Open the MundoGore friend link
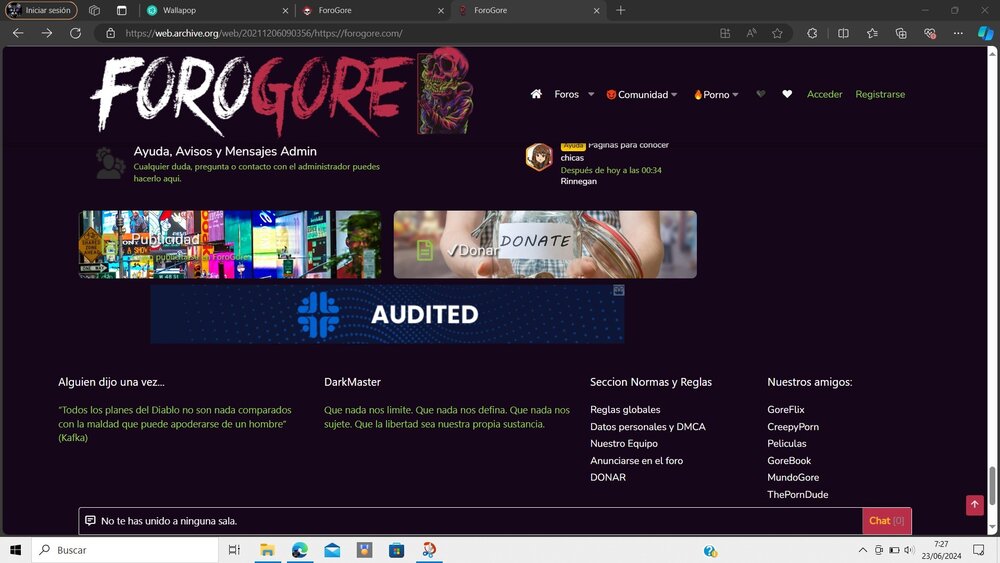 [x=793, y=477]
